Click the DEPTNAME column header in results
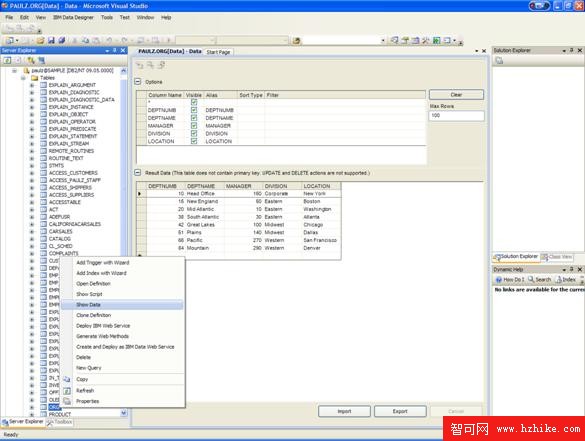The image size is (585, 441). coord(204,186)
